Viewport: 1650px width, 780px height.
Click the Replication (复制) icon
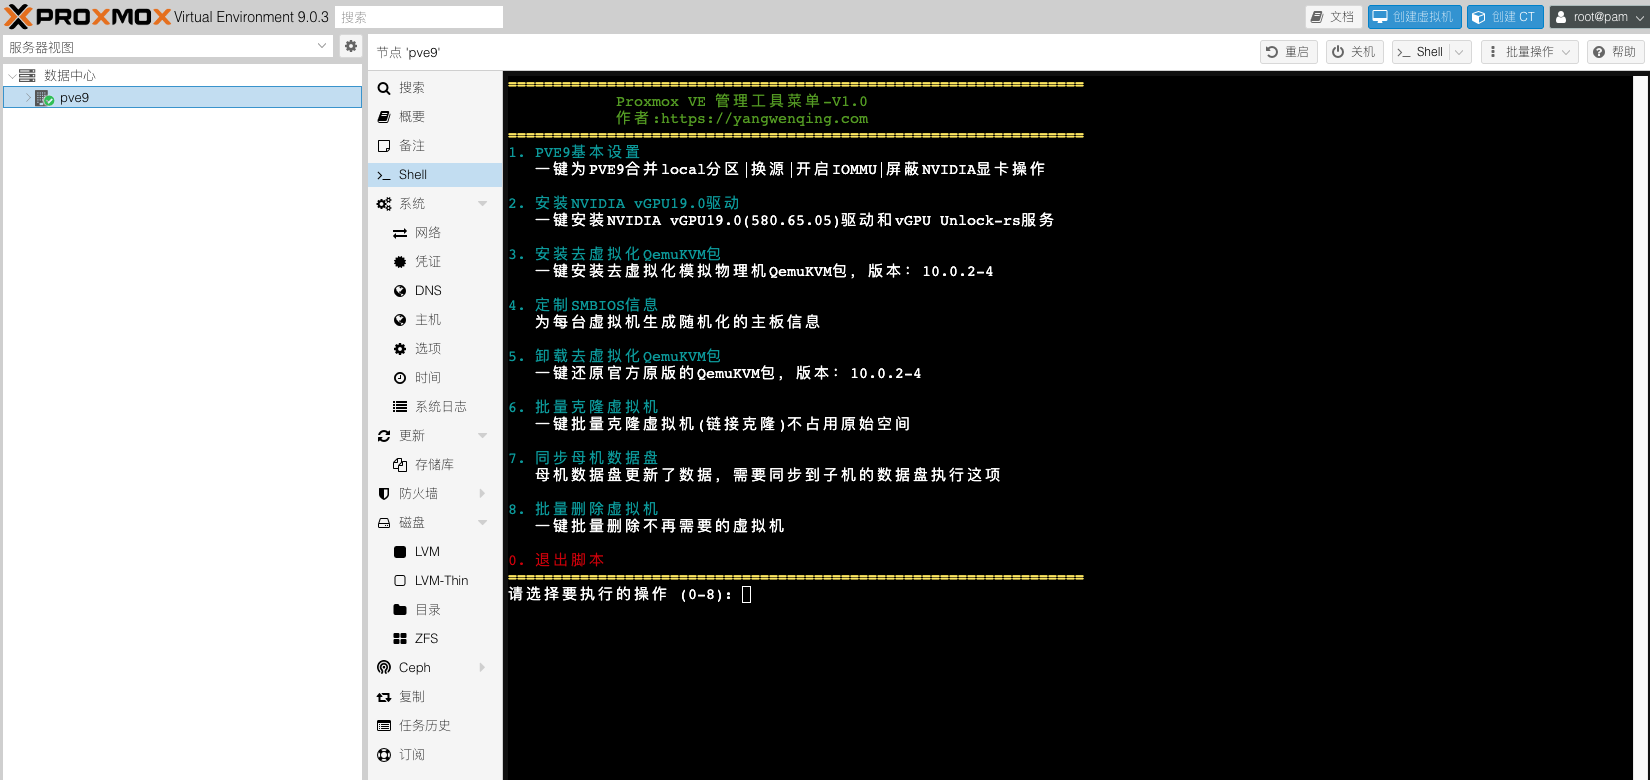point(384,697)
